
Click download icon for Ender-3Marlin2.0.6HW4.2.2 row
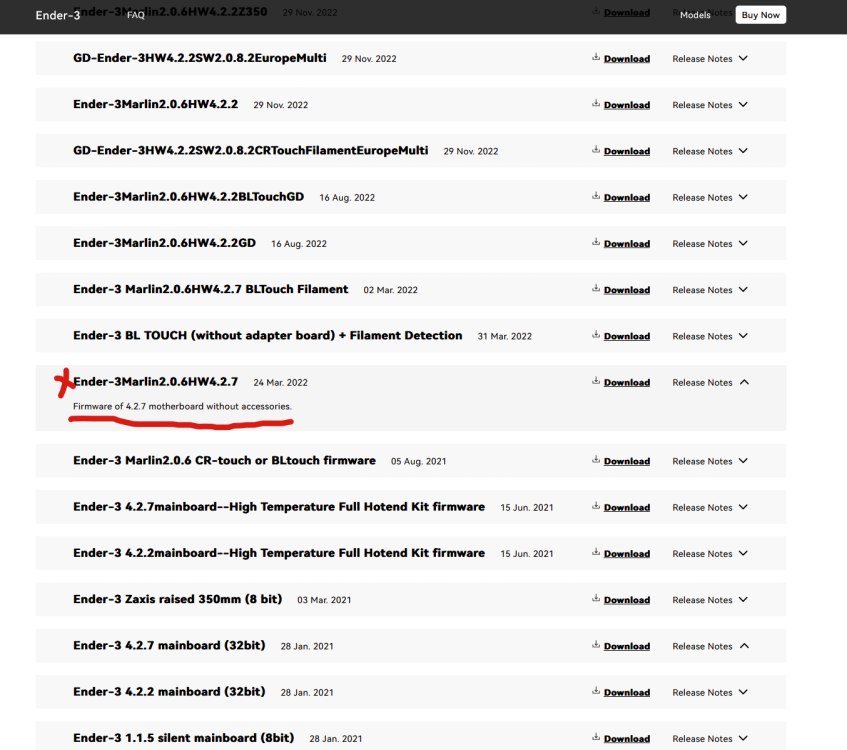(596, 104)
